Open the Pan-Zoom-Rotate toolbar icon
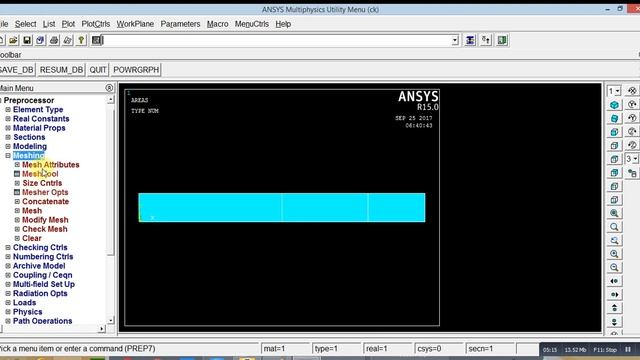Screen dimensions: 640x360 (x=40, y=40)
